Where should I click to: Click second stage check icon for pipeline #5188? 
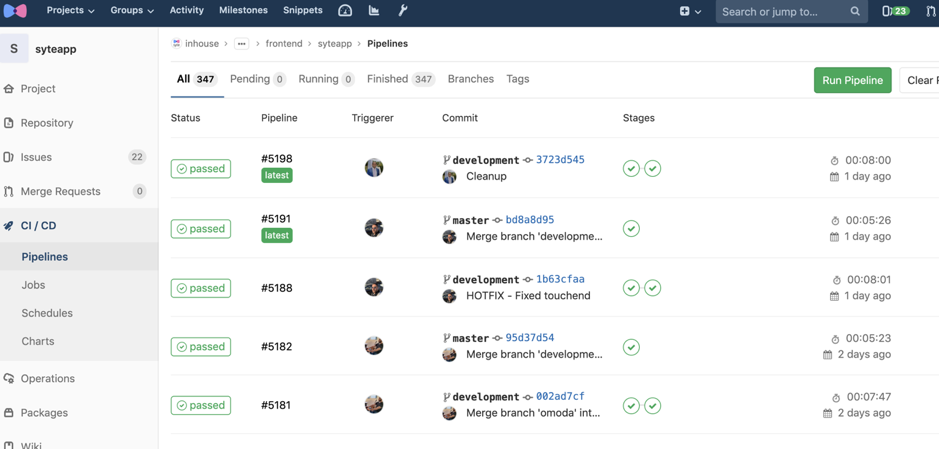click(x=653, y=288)
